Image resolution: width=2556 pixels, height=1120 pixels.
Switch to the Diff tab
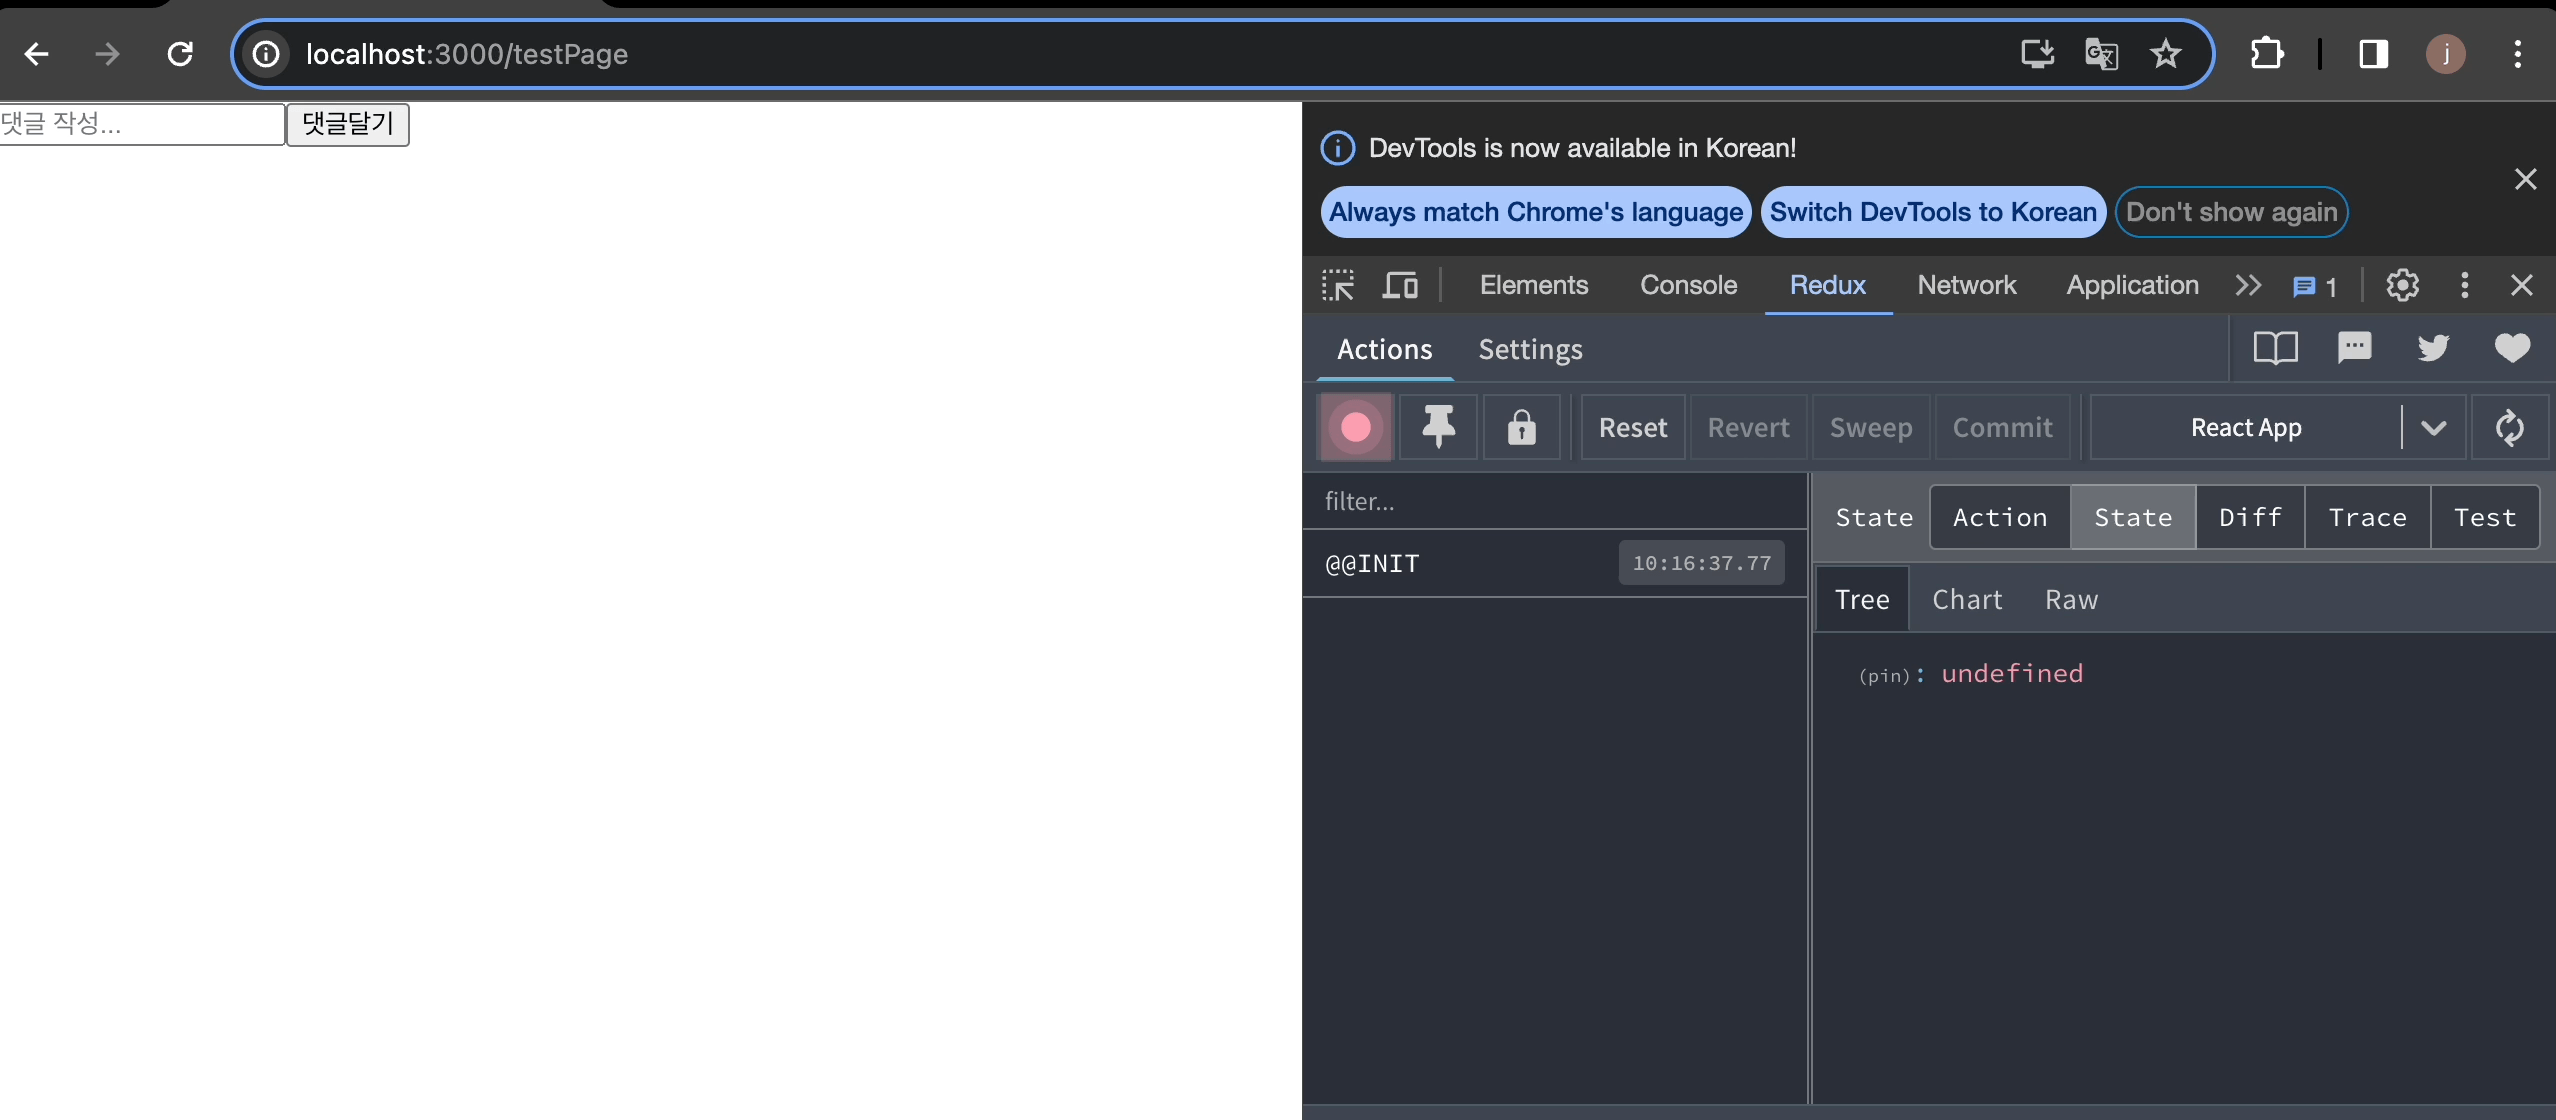coord(2250,517)
